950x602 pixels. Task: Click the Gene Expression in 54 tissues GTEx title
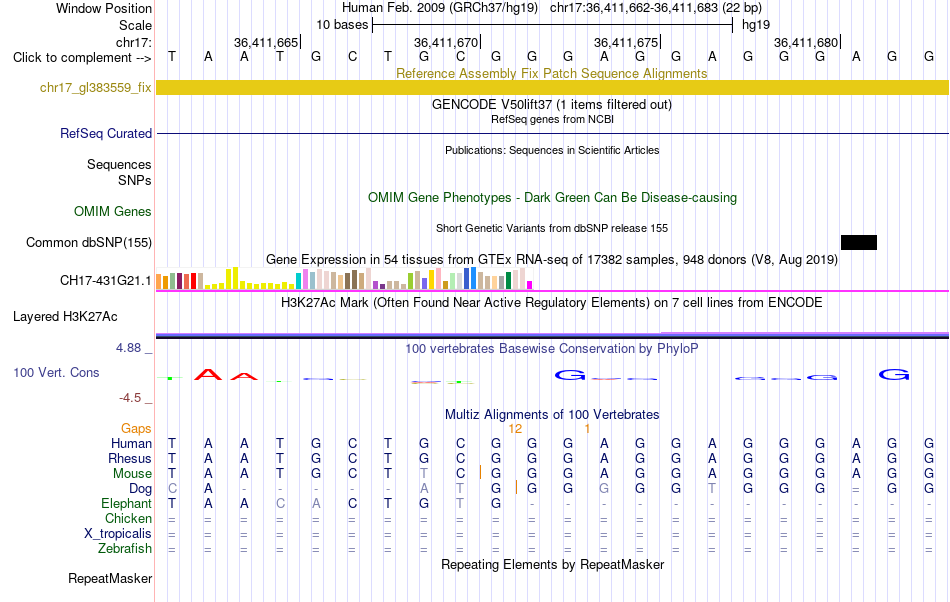tap(552, 260)
